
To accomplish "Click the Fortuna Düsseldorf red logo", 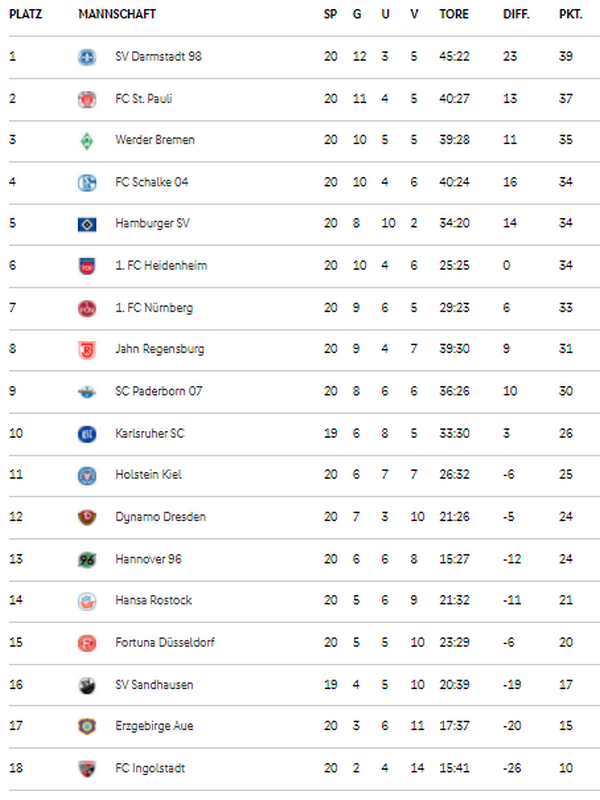I will 87,643.
